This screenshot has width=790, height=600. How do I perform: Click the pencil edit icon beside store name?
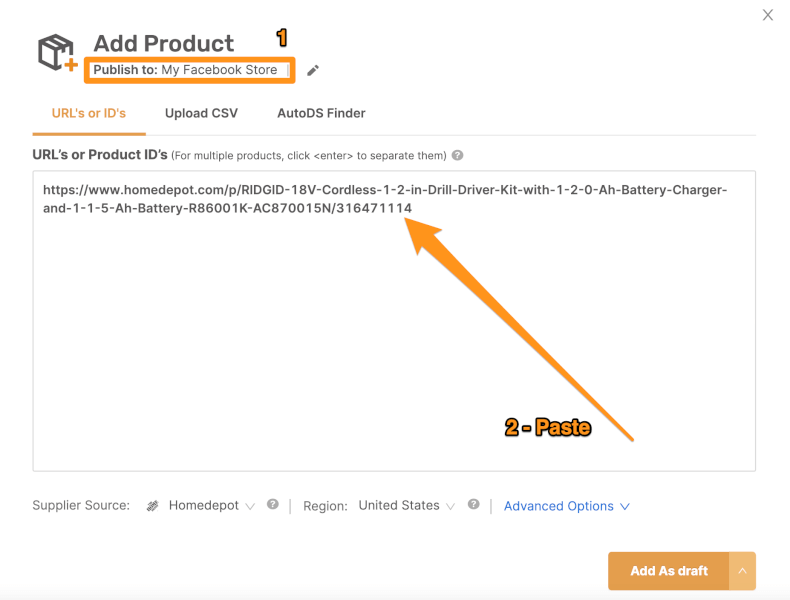(313, 71)
